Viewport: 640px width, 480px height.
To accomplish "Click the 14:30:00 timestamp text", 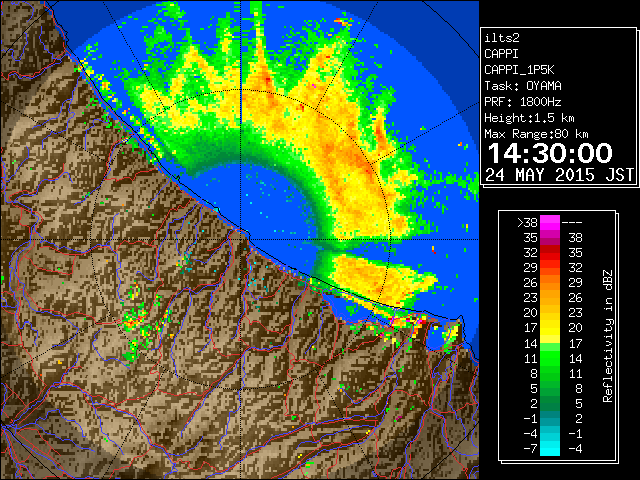I will click(x=550, y=153).
